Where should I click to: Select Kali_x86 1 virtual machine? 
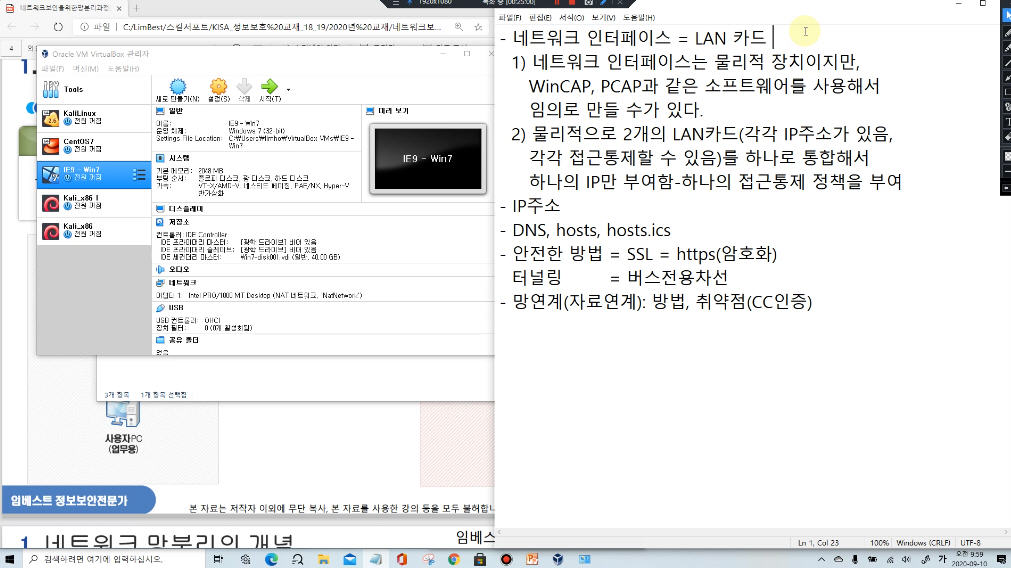tap(94, 202)
